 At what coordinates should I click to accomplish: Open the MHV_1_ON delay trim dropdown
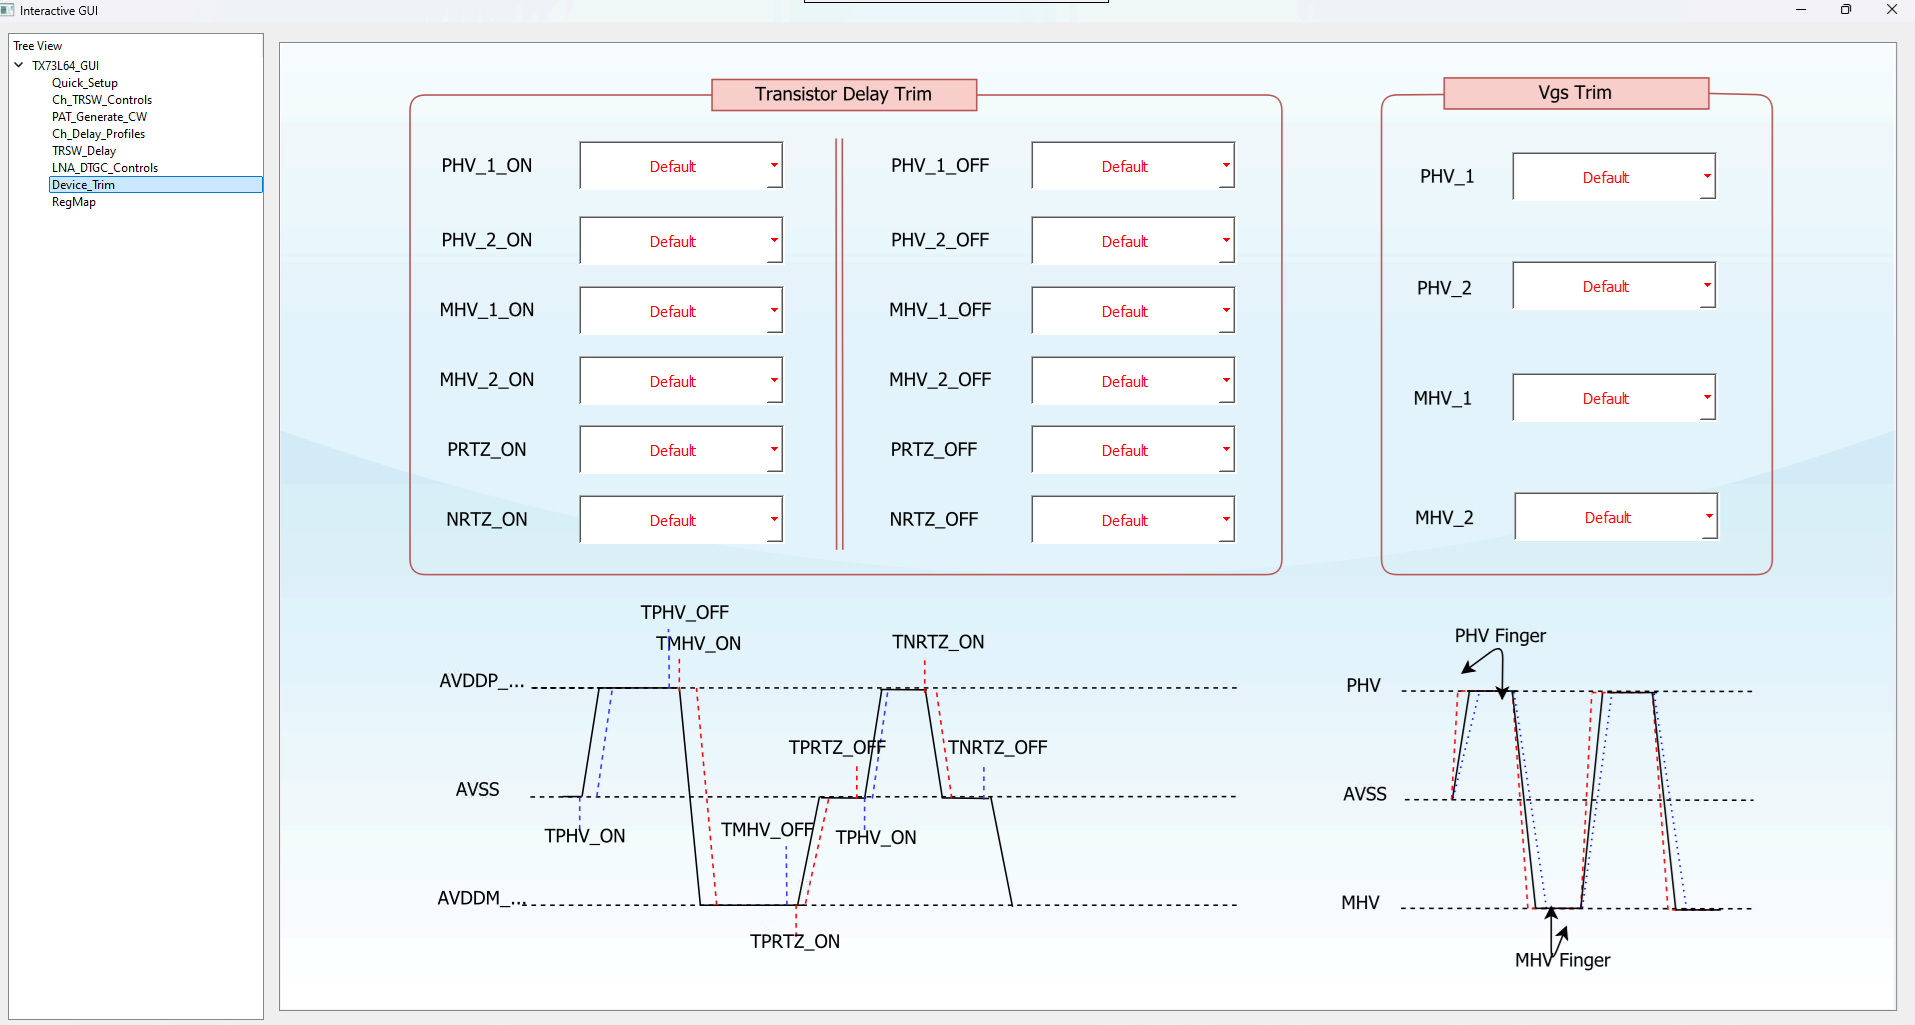(x=680, y=310)
